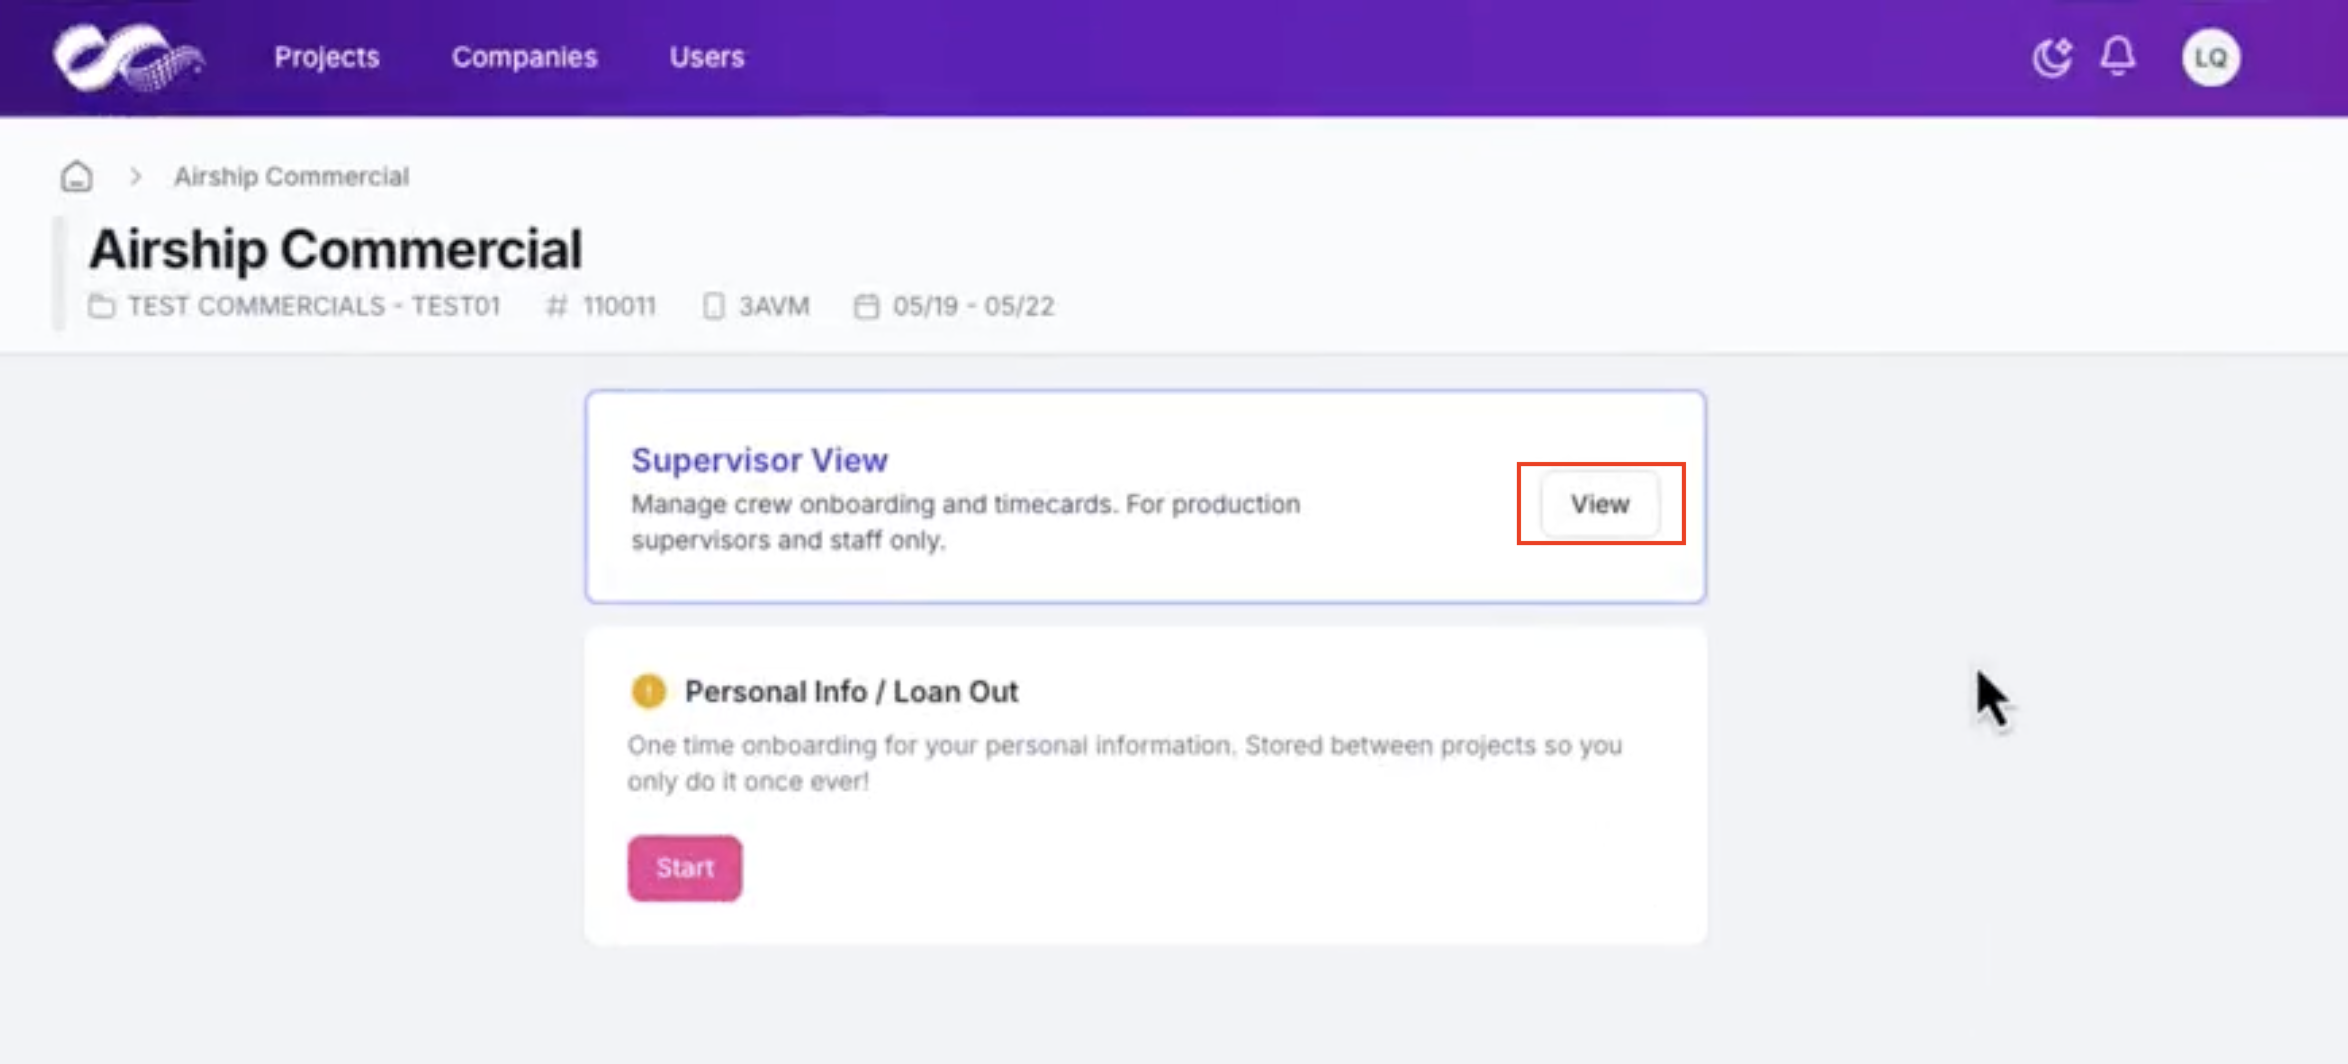Click breadcrumb chevron separator arrow
Screen dimensions: 2348x1064
136,176
